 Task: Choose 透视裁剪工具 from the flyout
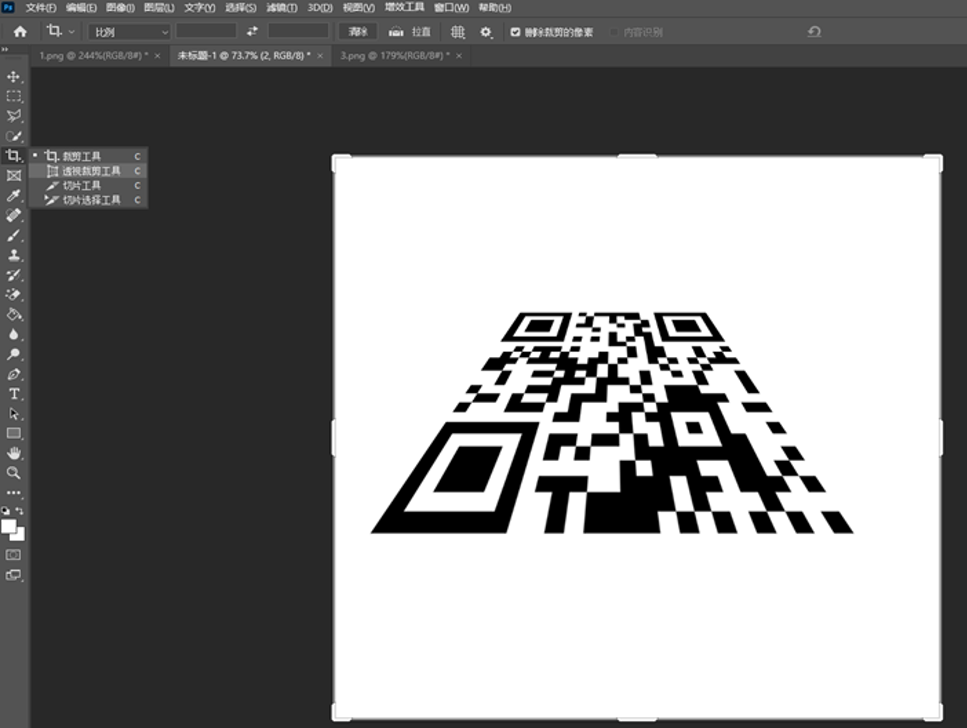tap(89, 171)
